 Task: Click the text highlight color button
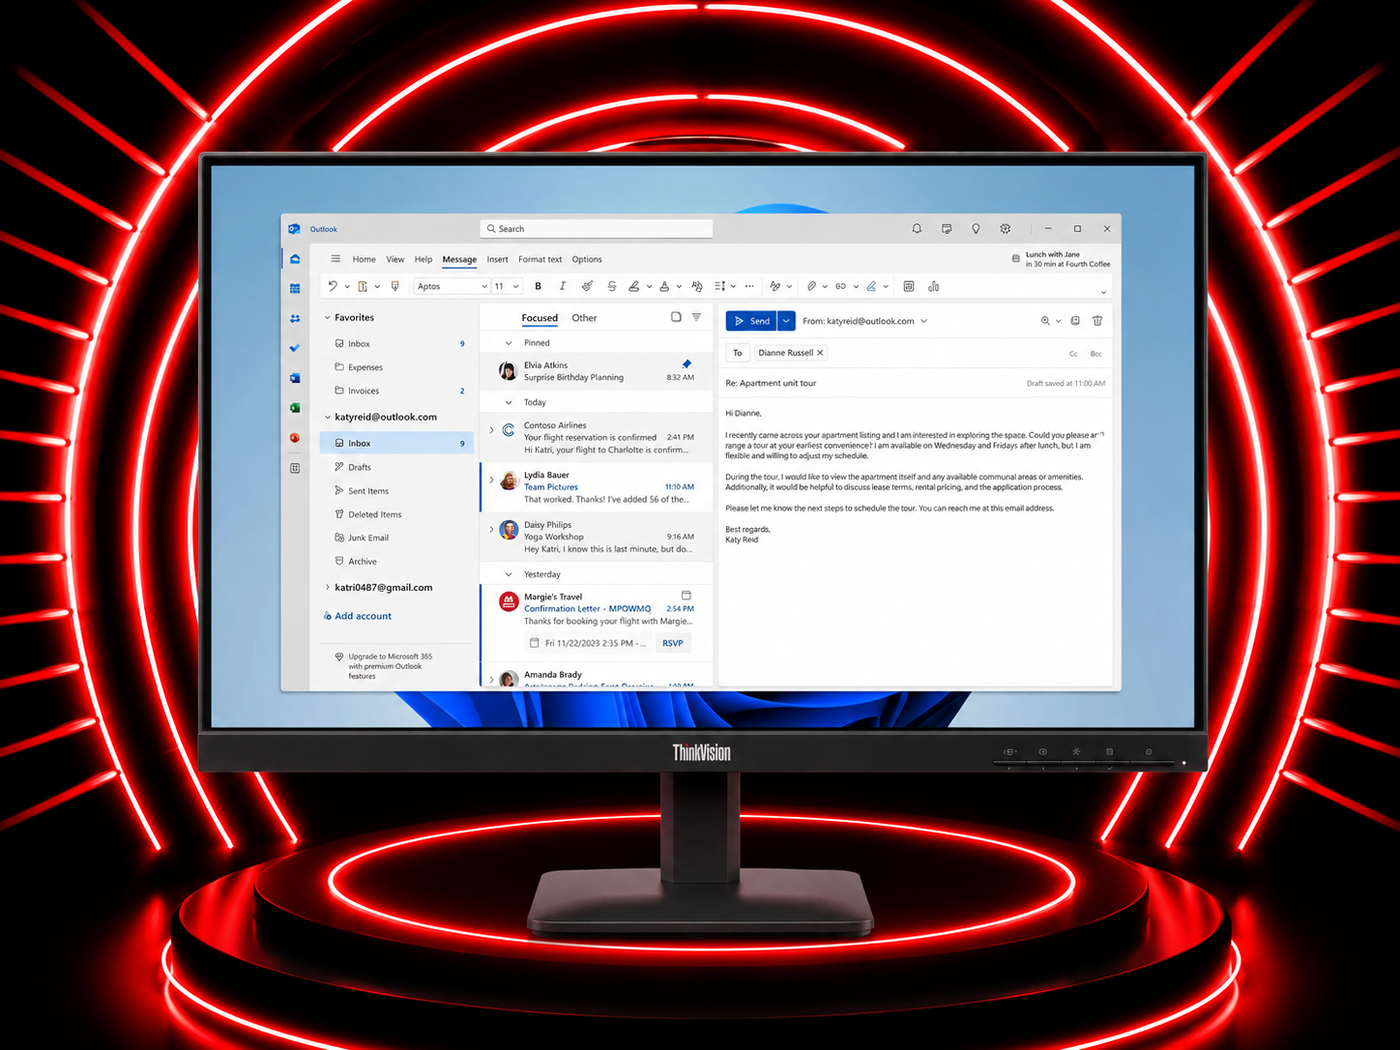point(634,286)
